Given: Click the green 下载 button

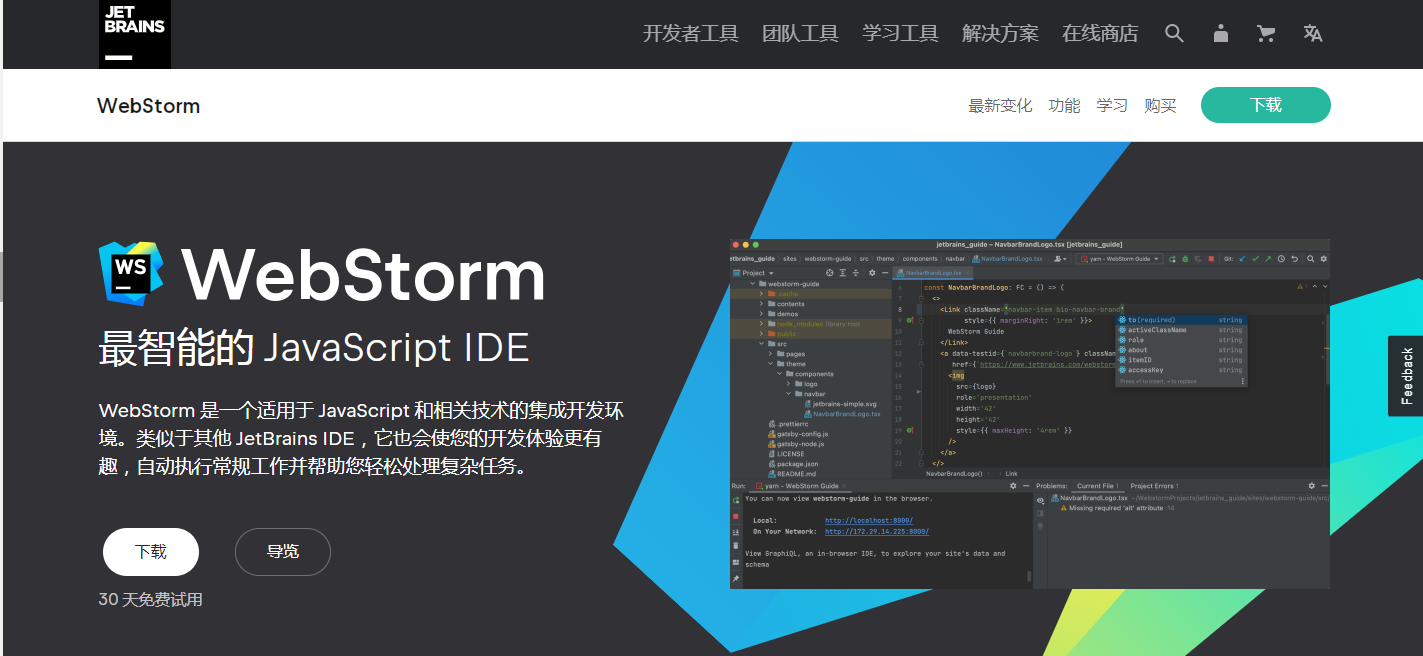Looking at the screenshot, I should pyautogui.click(x=1266, y=105).
